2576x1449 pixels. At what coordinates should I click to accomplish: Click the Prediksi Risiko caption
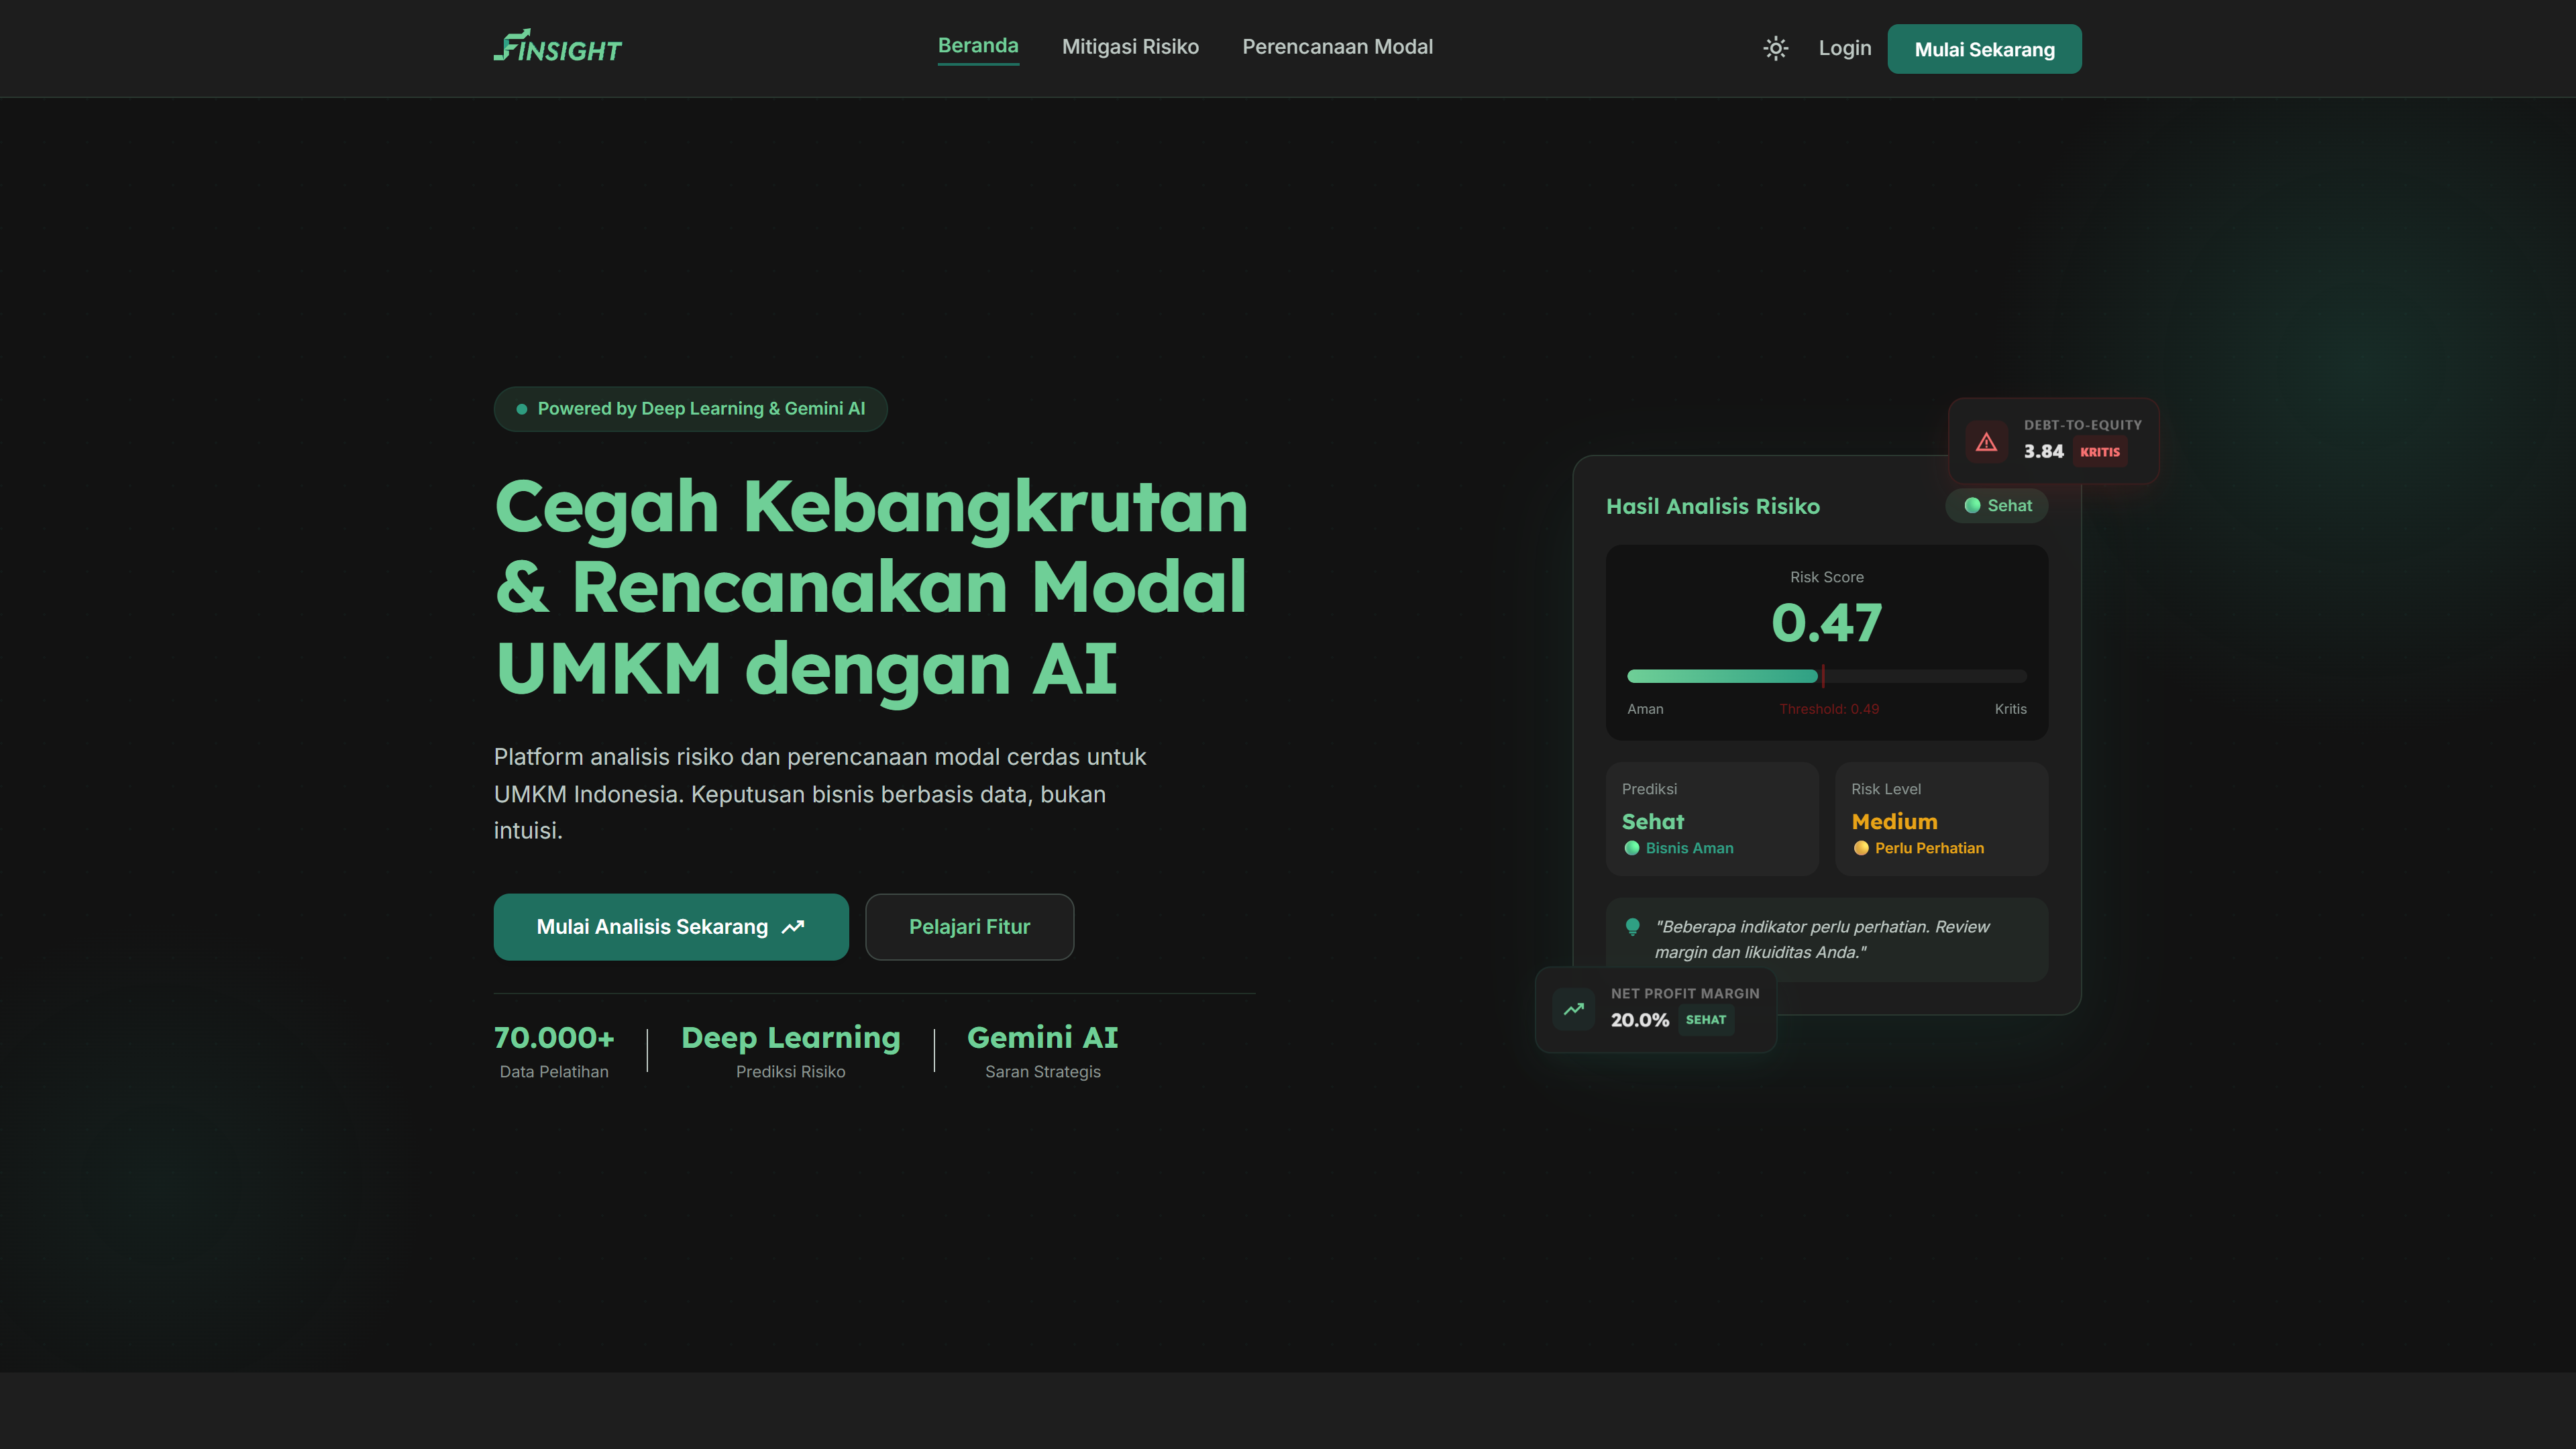(x=790, y=1072)
